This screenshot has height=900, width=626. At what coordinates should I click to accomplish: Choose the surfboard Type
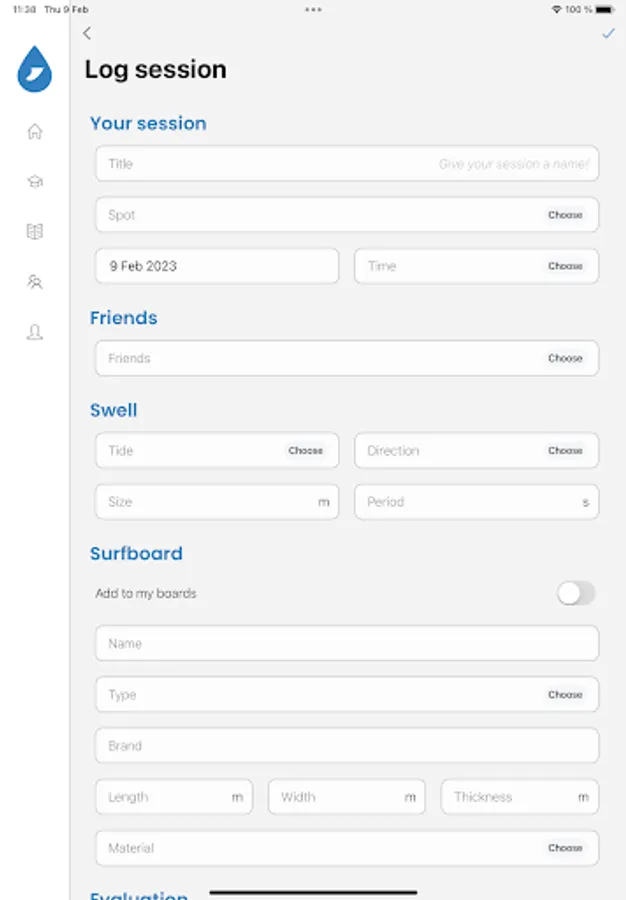[565, 695]
